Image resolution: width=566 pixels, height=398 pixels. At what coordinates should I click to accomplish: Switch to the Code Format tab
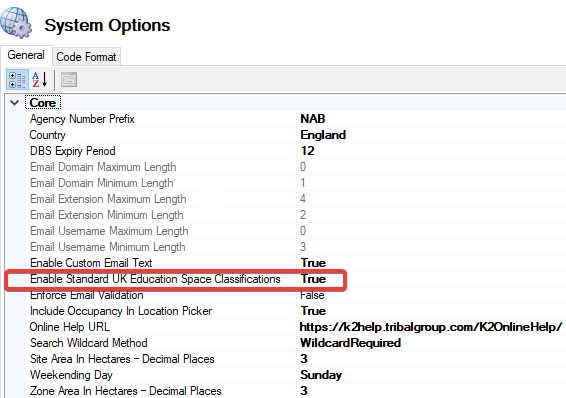pos(86,57)
